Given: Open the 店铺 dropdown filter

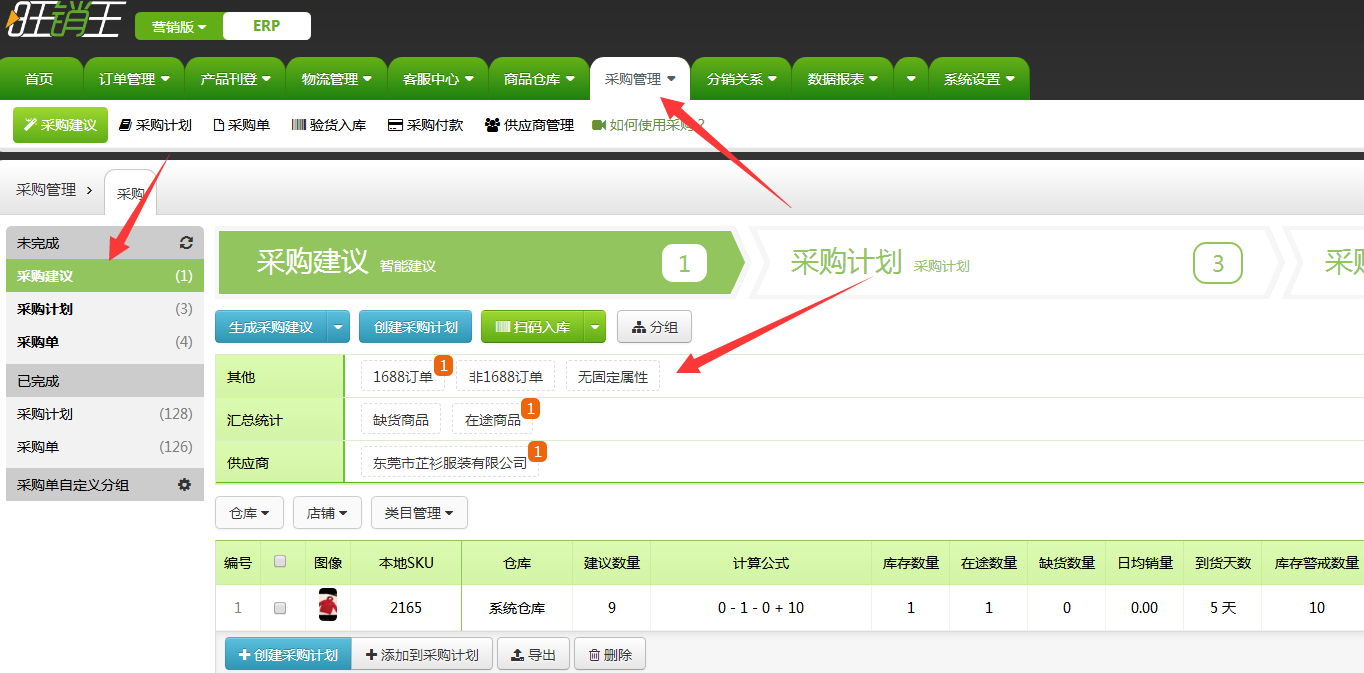Looking at the screenshot, I should click(x=327, y=513).
